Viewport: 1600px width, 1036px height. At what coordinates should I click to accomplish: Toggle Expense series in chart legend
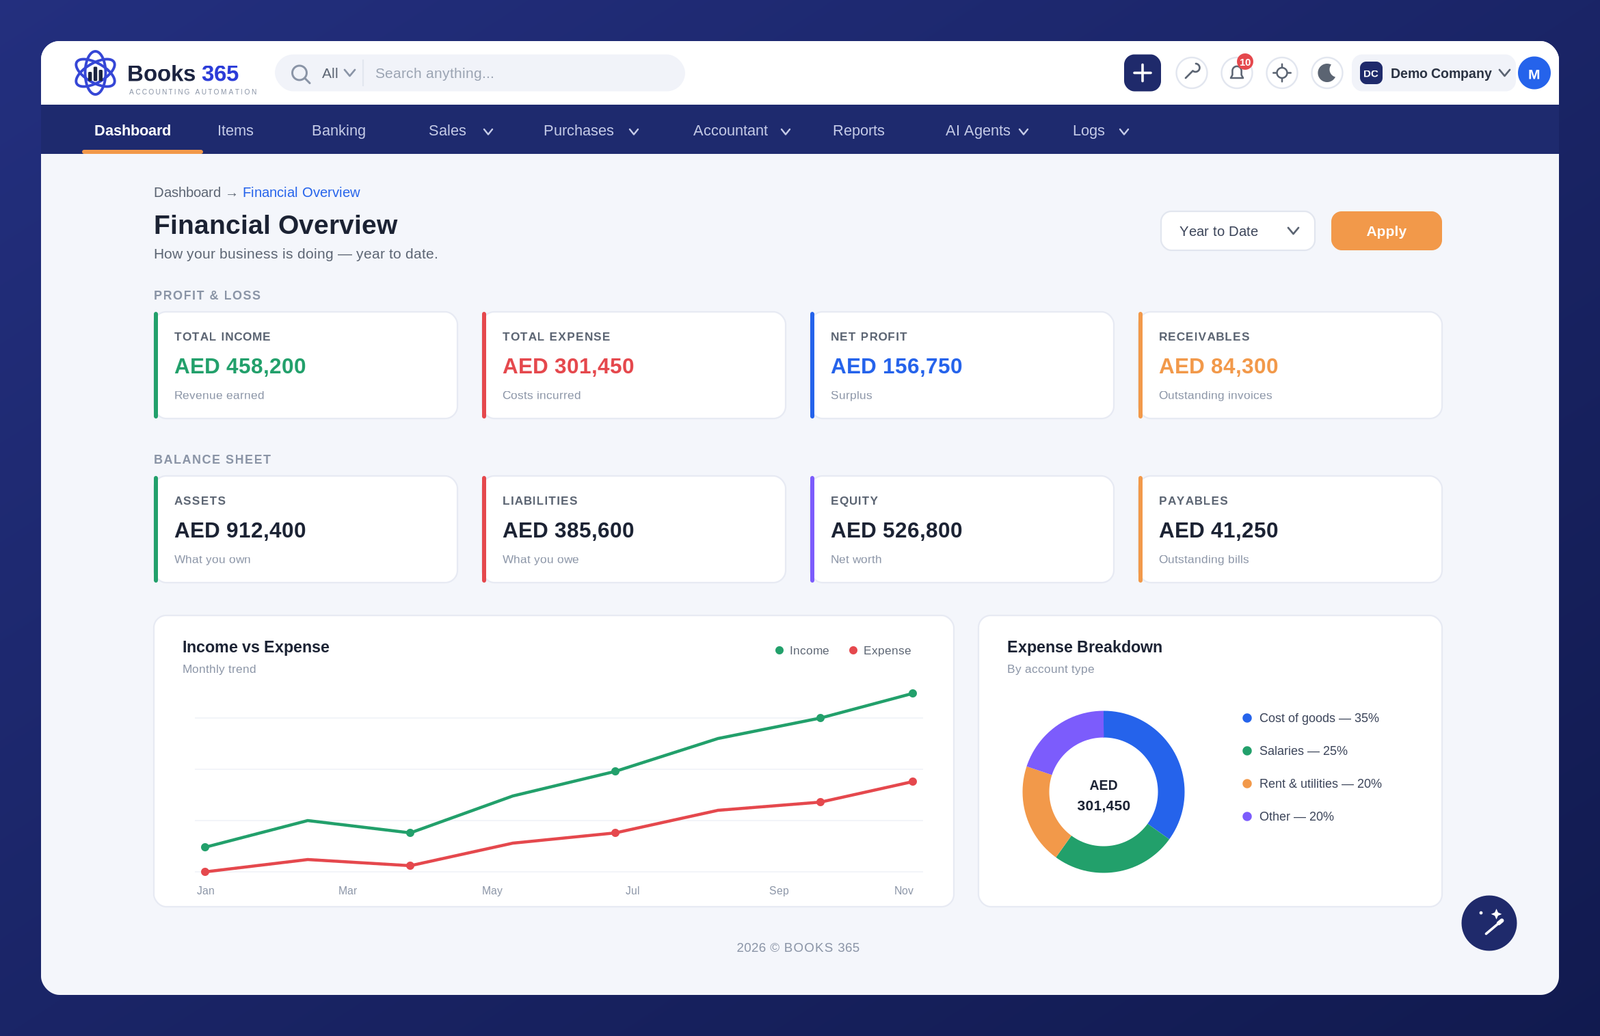(x=880, y=650)
